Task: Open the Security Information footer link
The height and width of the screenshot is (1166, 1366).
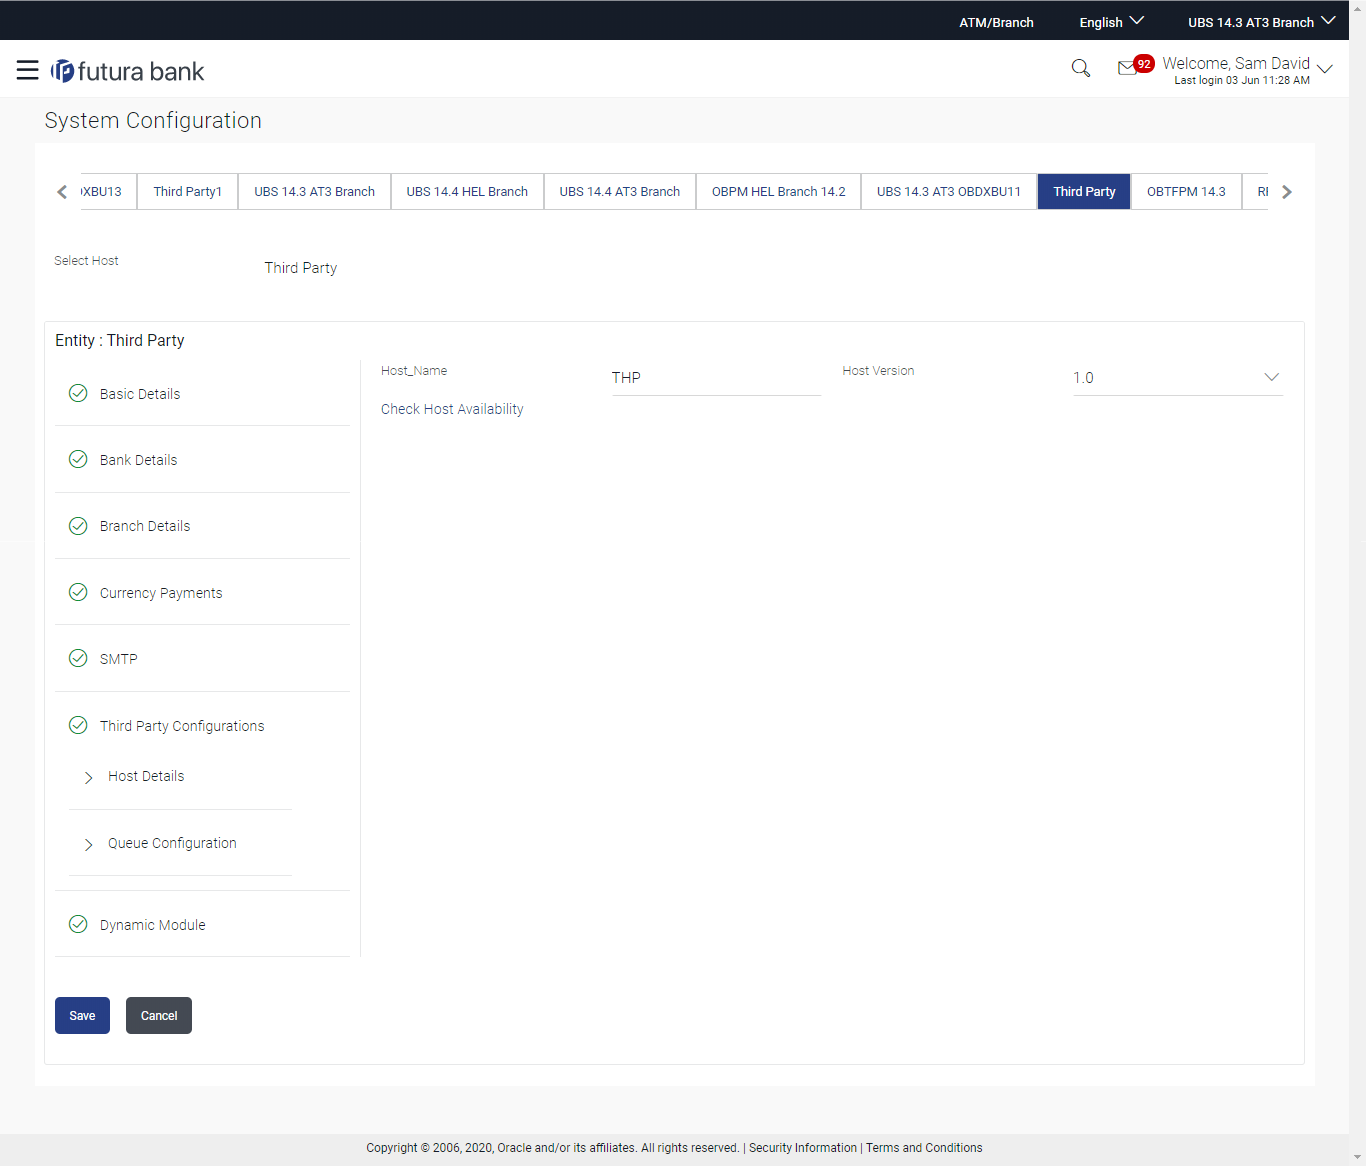Action: [x=803, y=1148]
